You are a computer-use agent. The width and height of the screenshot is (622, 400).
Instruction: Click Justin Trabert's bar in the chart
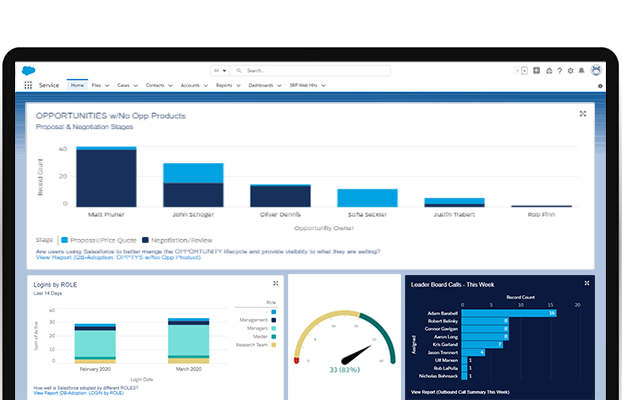click(455, 202)
